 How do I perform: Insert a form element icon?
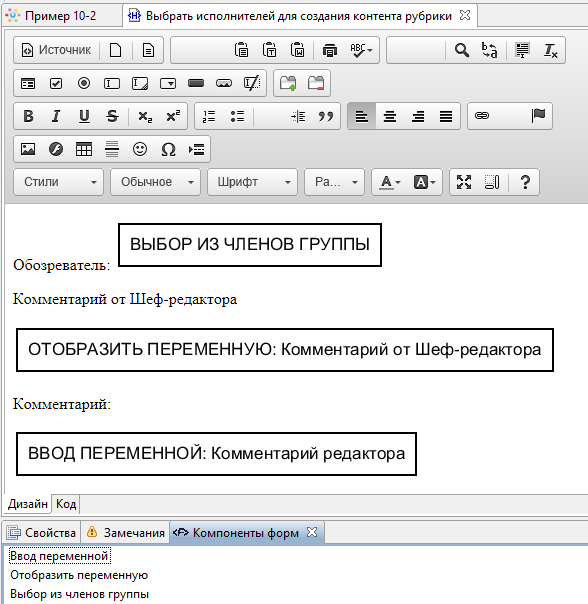tap(28, 83)
